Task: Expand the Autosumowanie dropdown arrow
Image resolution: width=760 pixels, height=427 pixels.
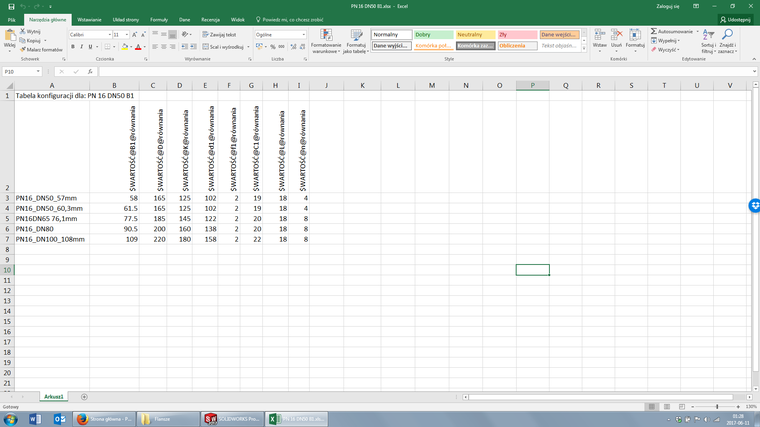Action: coord(697,32)
